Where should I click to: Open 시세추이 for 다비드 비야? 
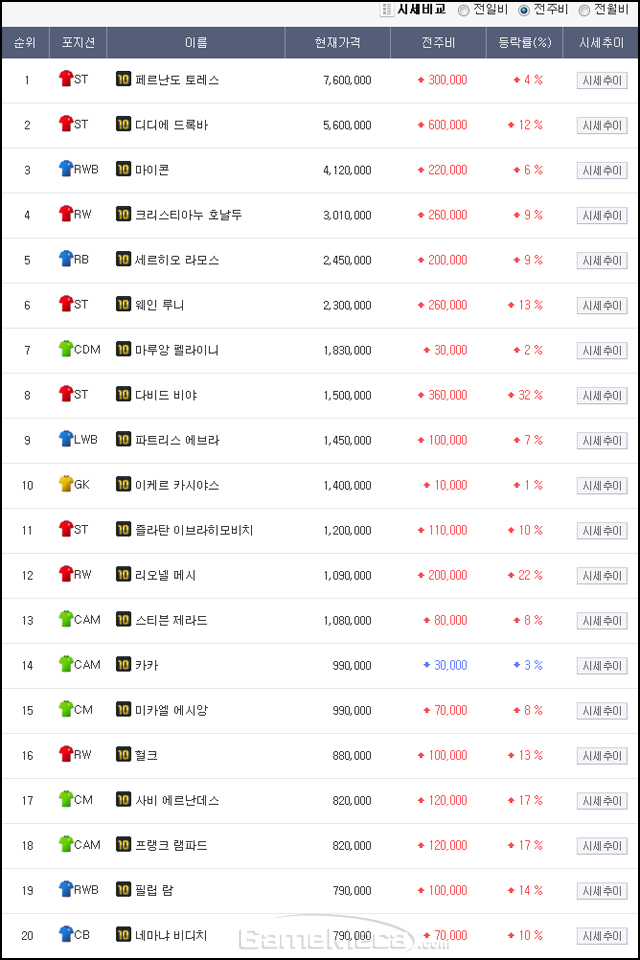point(602,396)
